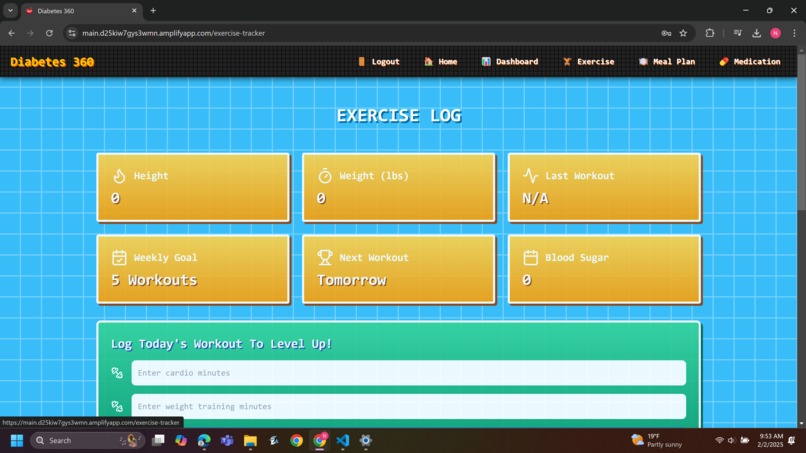Open Visual Studio Code from taskbar
The width and height of the screenshot is (806, 453).
tap(342, 441)
